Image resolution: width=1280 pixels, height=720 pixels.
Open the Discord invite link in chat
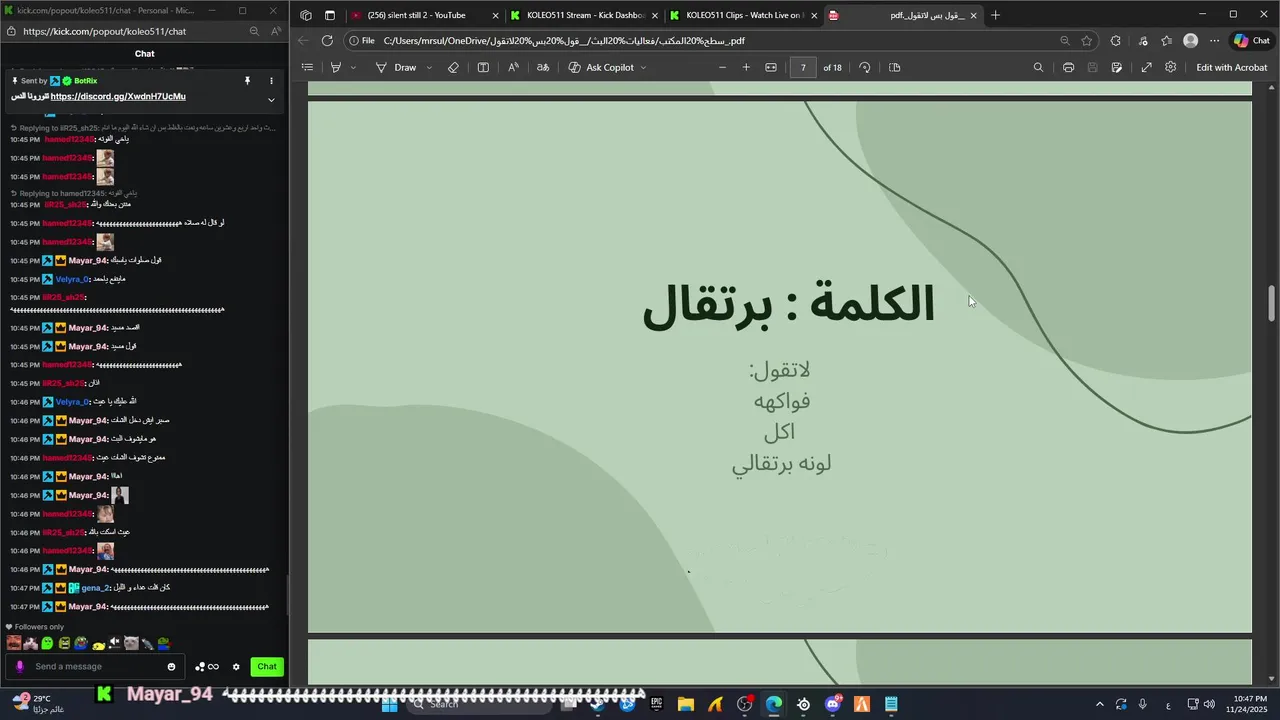tap(118, 96)
